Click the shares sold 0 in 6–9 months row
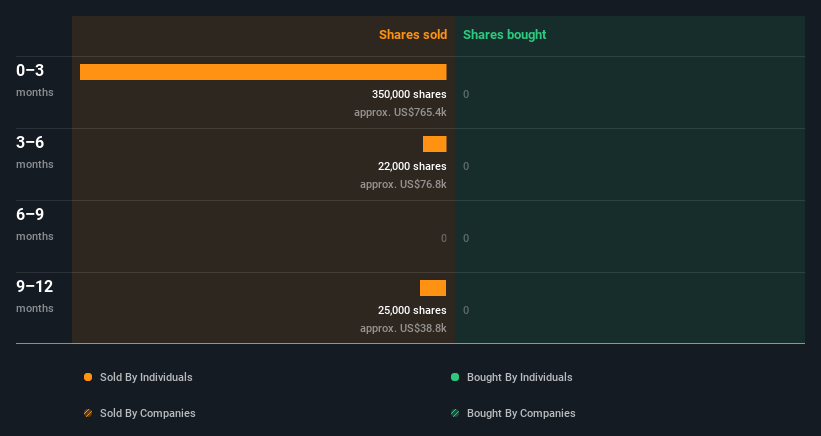Screen dimensions: 821x436 443,238
